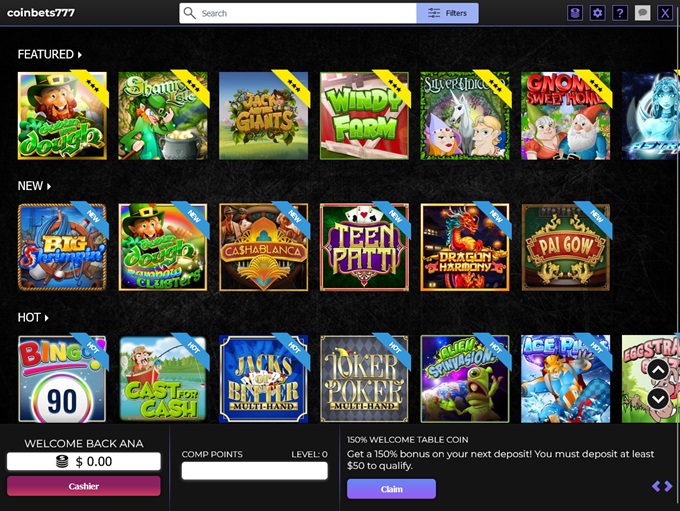680x511 pixels.
Task: Expand the HOT games category
Action: coord(33,317)
